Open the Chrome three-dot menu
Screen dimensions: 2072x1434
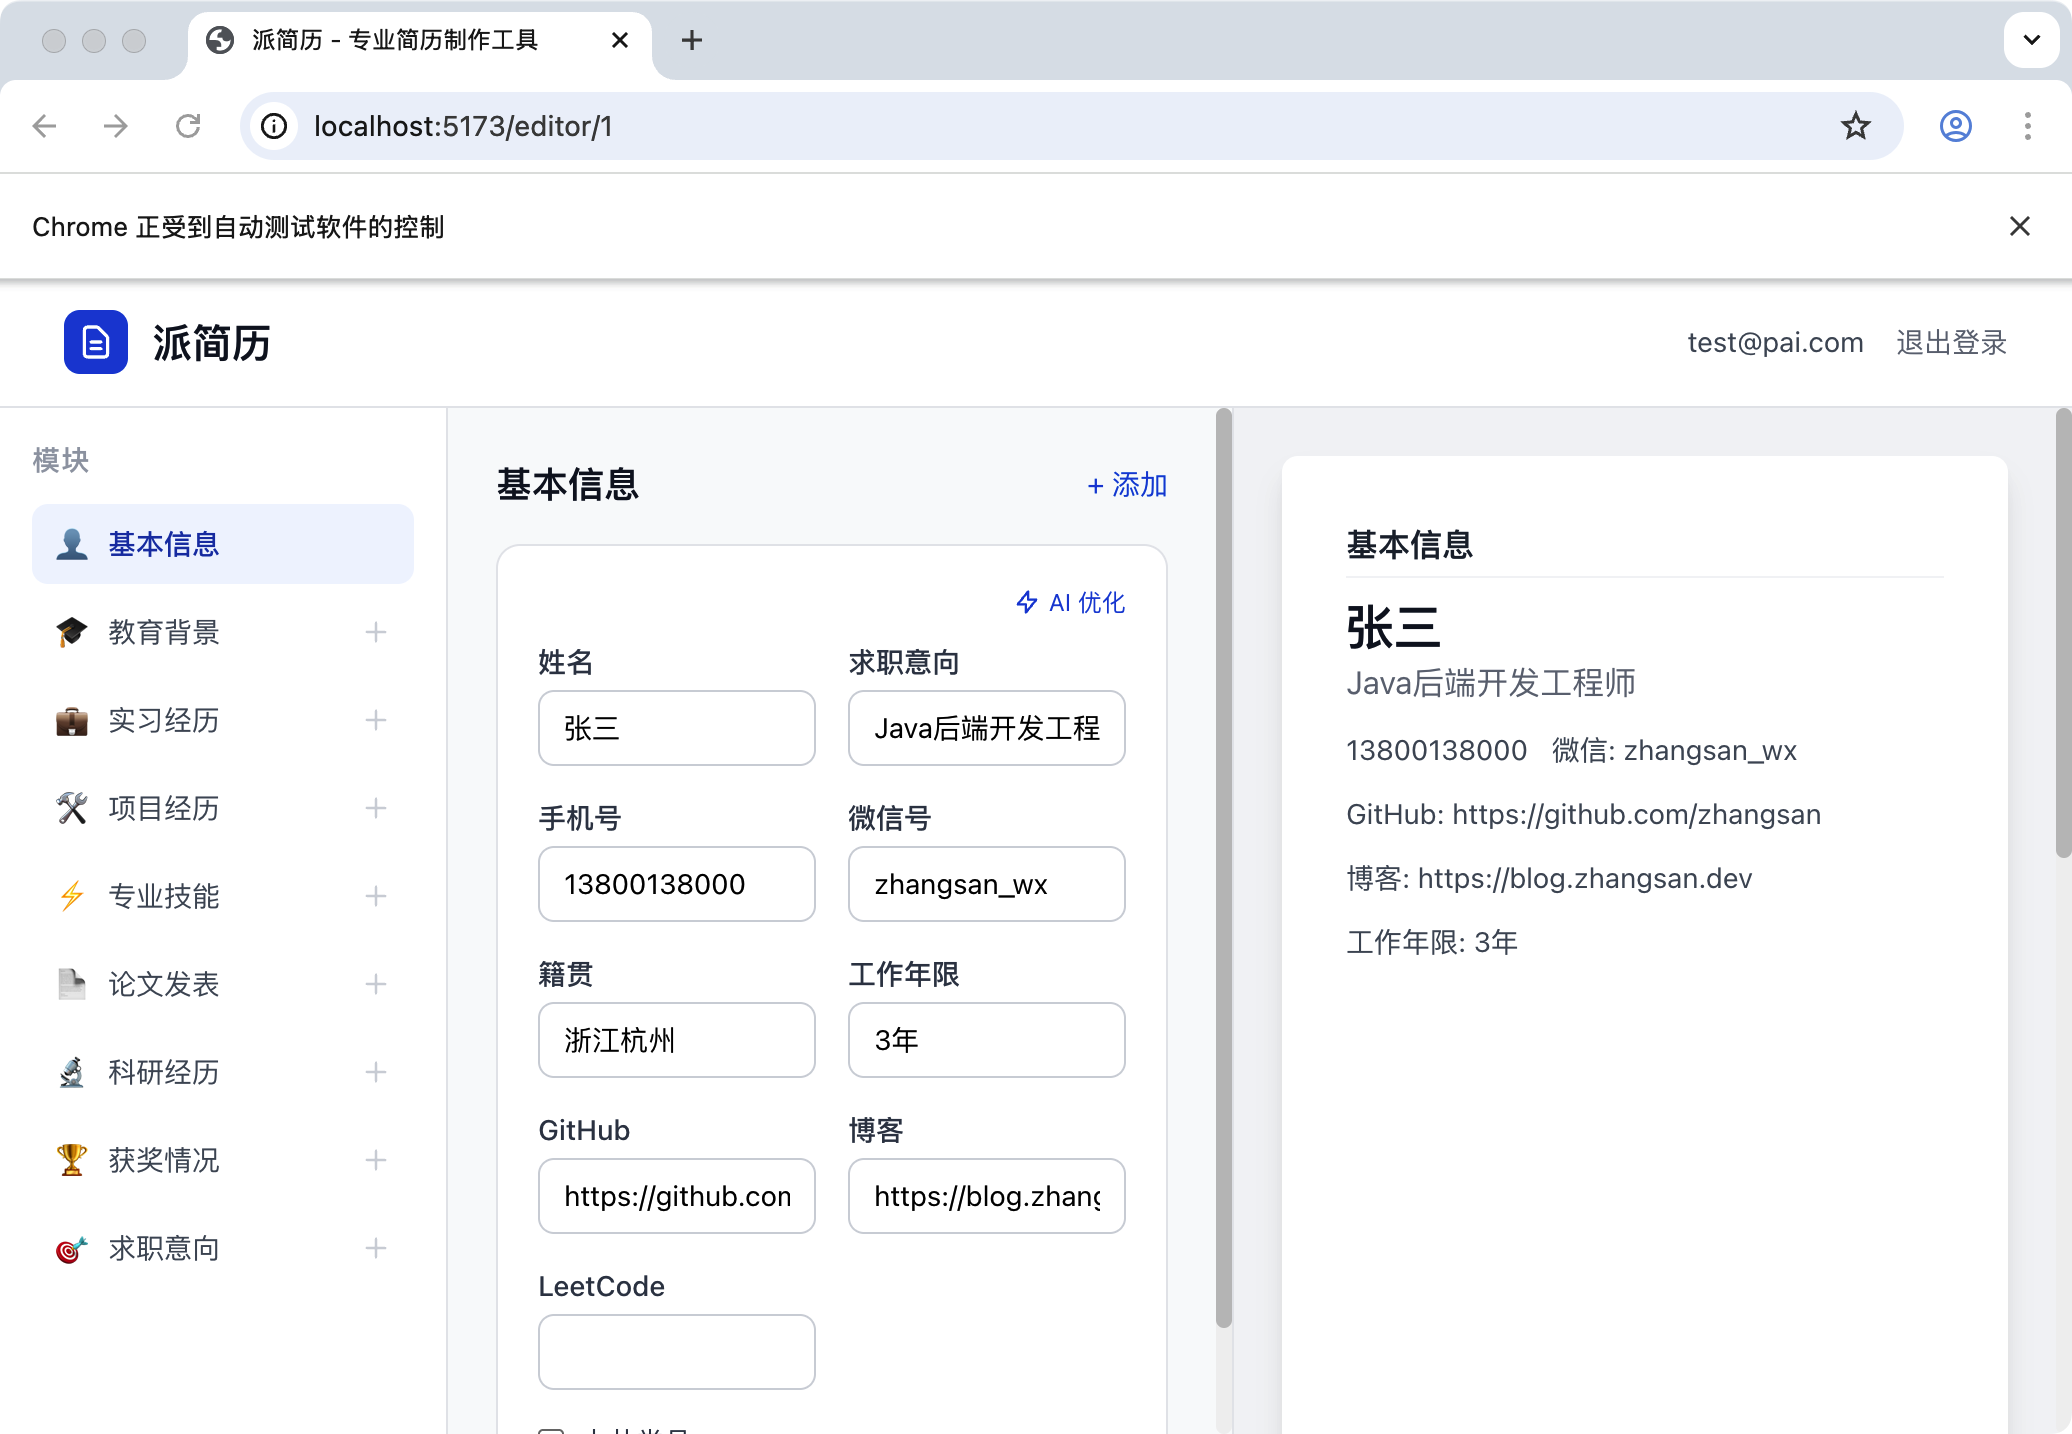point(2027,126)
